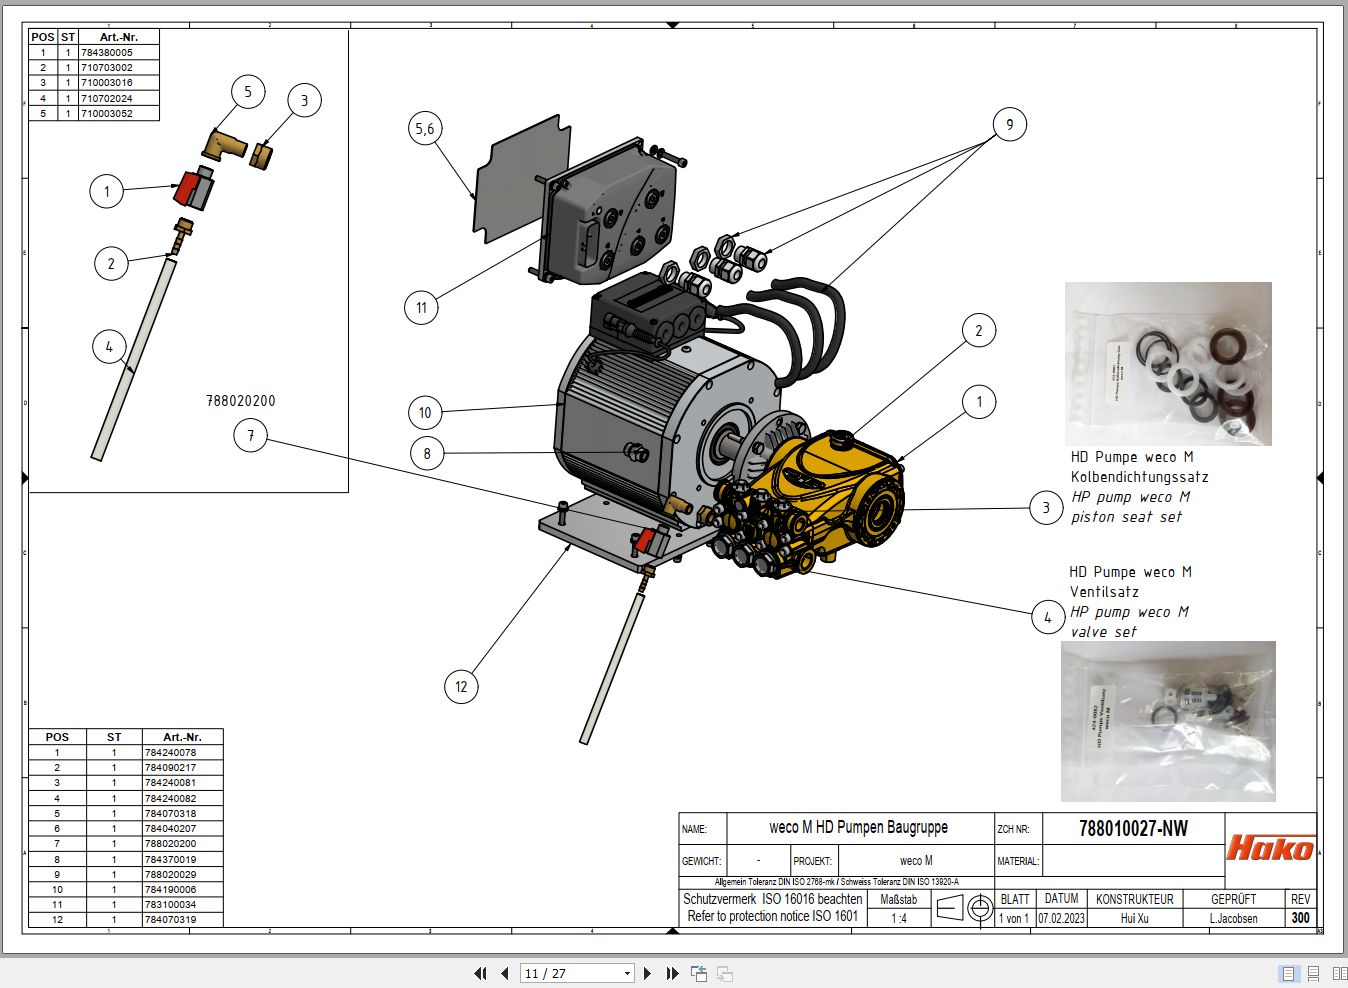Click part number 784070318 in lower table

(171, 813)
